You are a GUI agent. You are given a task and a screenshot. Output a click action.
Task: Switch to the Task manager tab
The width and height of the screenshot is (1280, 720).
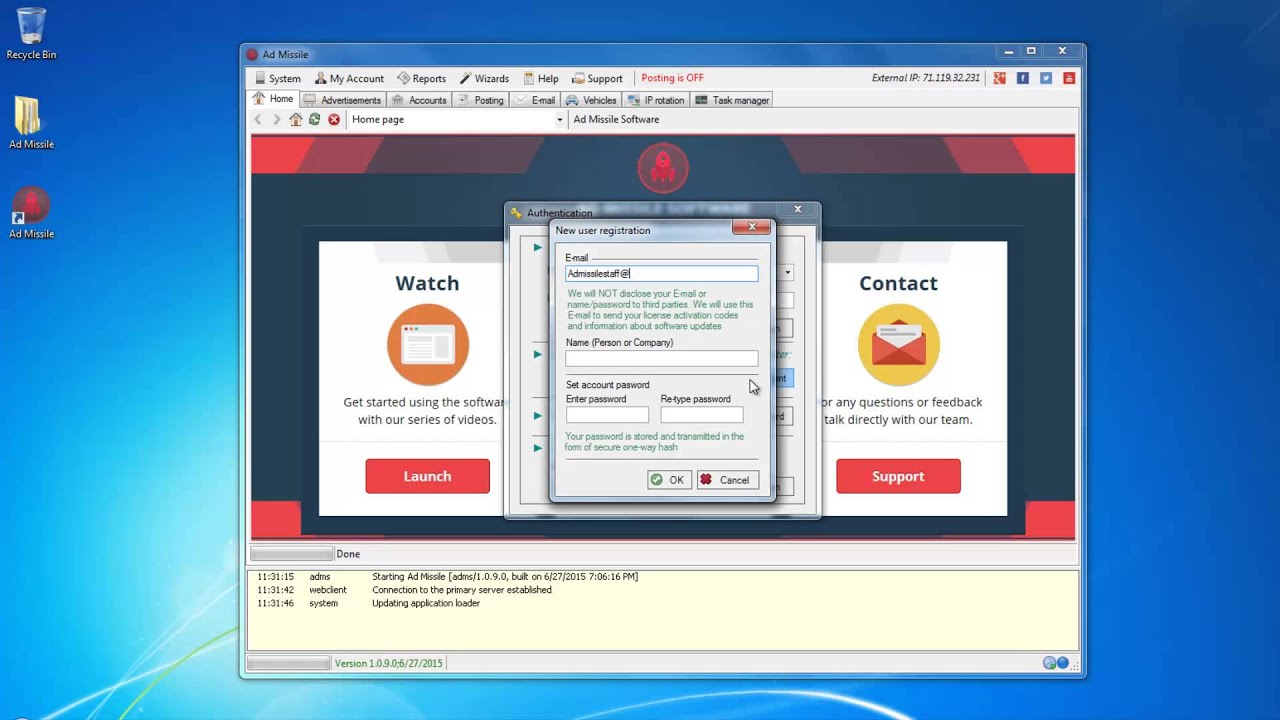point(732,100)
